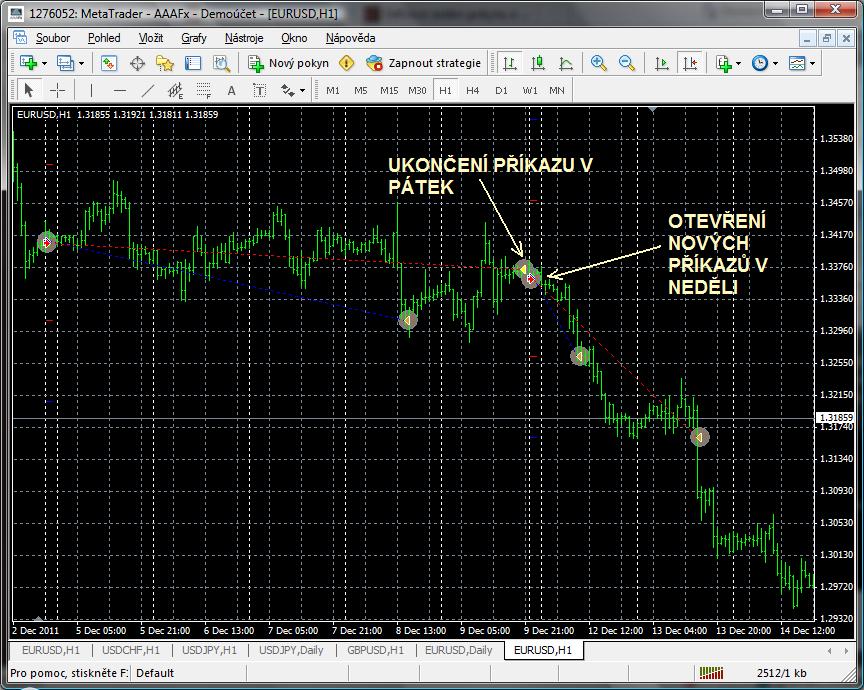Select the trendline tool
This screenshot has width=864, height=690.
pos(148,90)
